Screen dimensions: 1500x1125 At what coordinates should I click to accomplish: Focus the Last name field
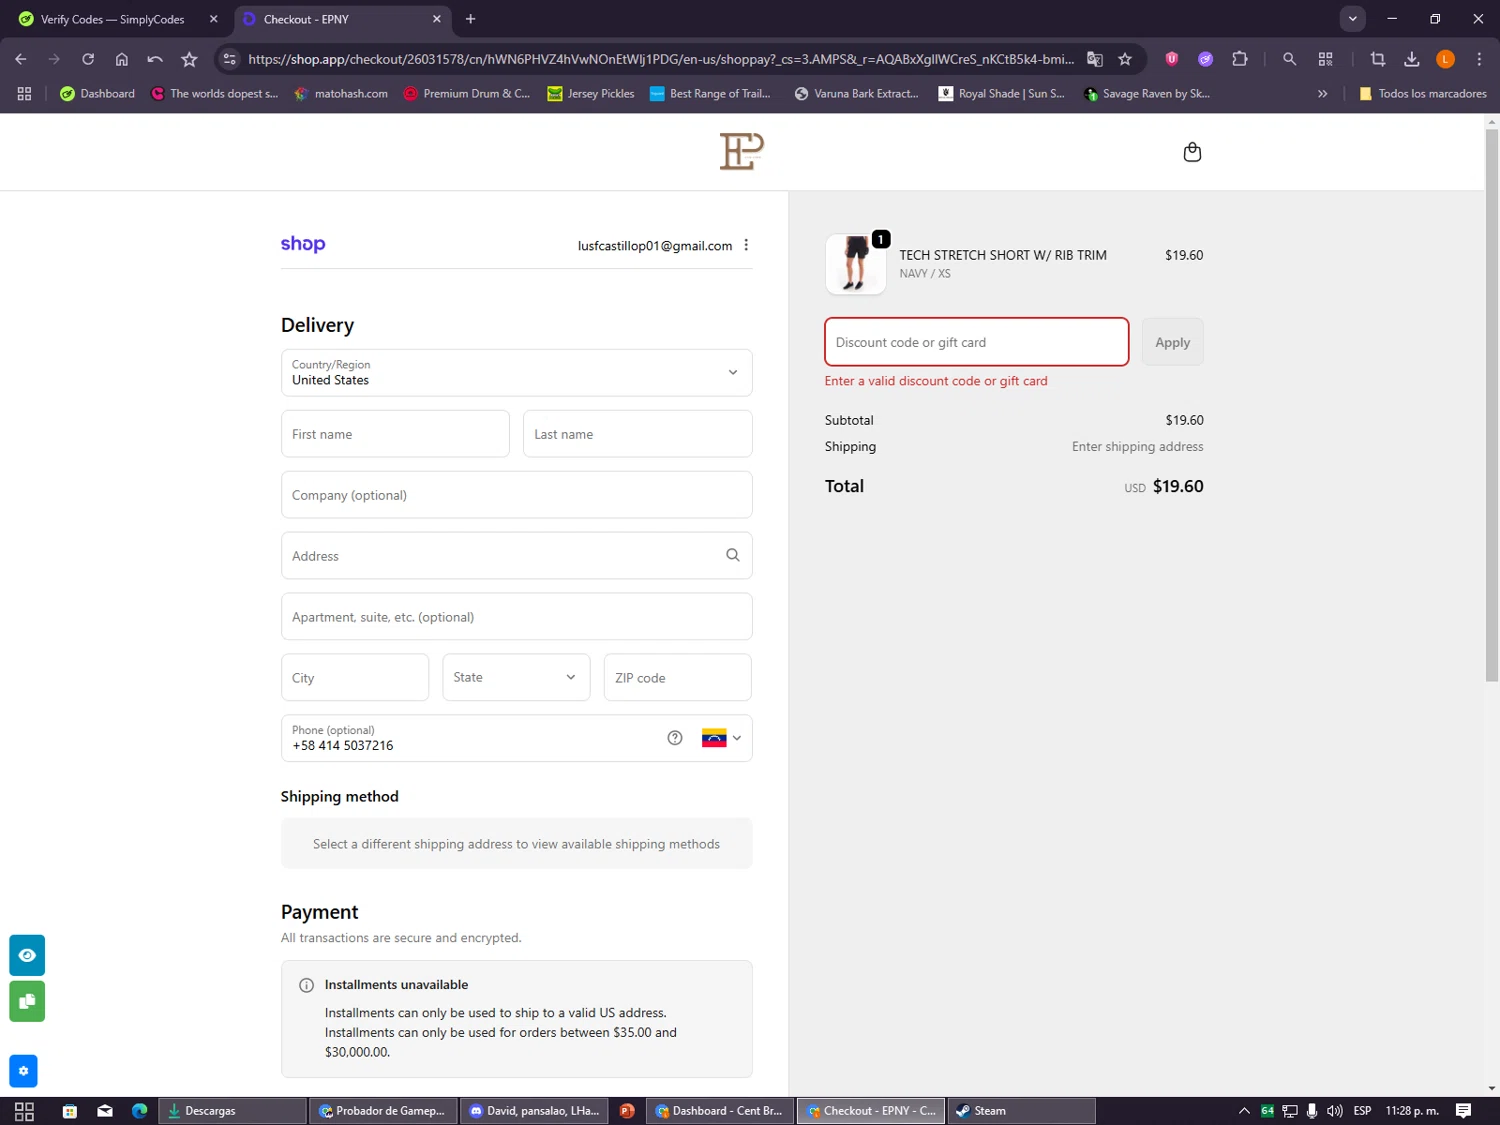coord(637,434)
